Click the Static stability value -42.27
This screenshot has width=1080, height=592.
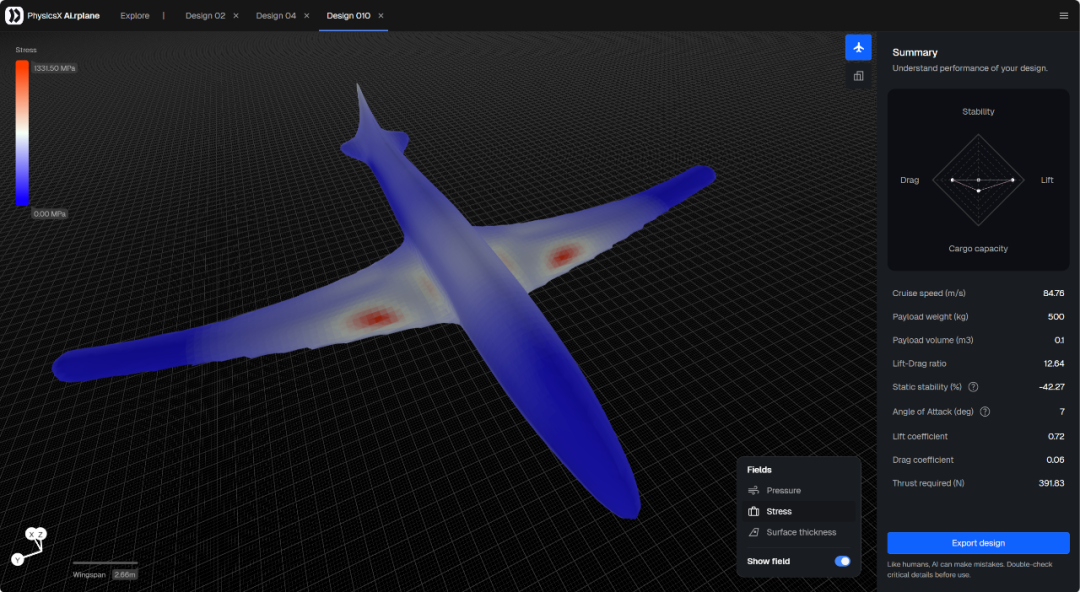click(1052, 387)
